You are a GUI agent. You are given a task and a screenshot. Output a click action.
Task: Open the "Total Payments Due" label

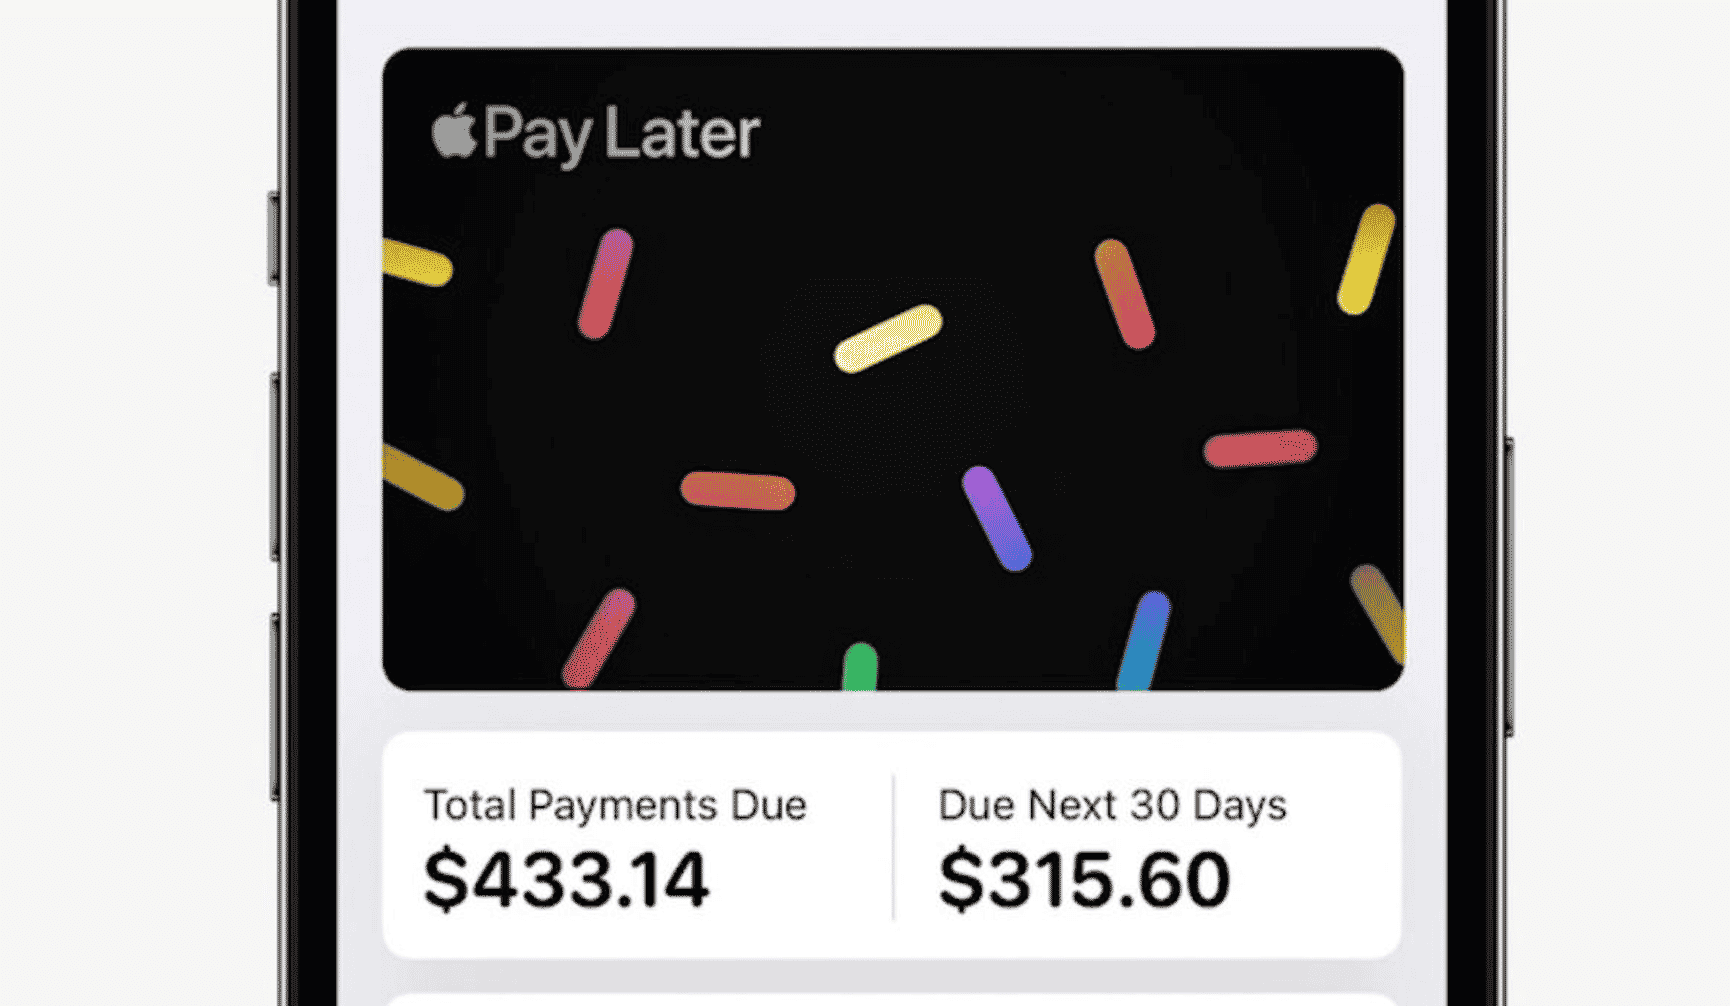point(615,805)
